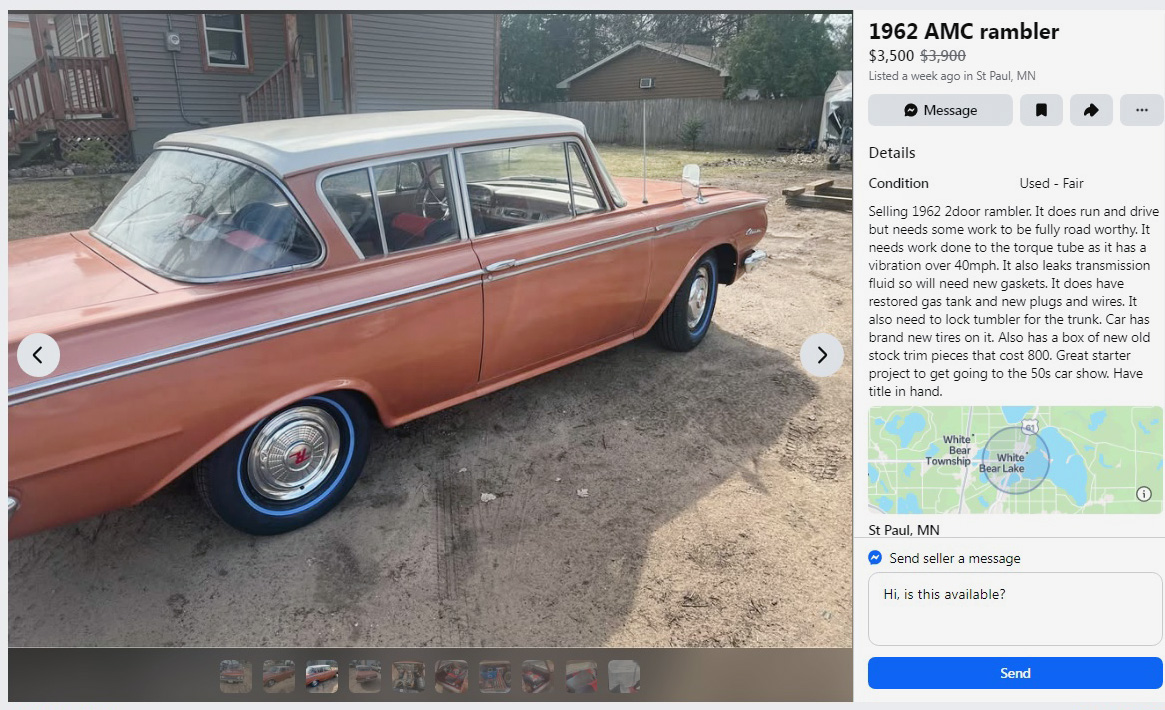Go to the next photo
Viewport: 1165px width, 710px height.
(x=821, y=355)
